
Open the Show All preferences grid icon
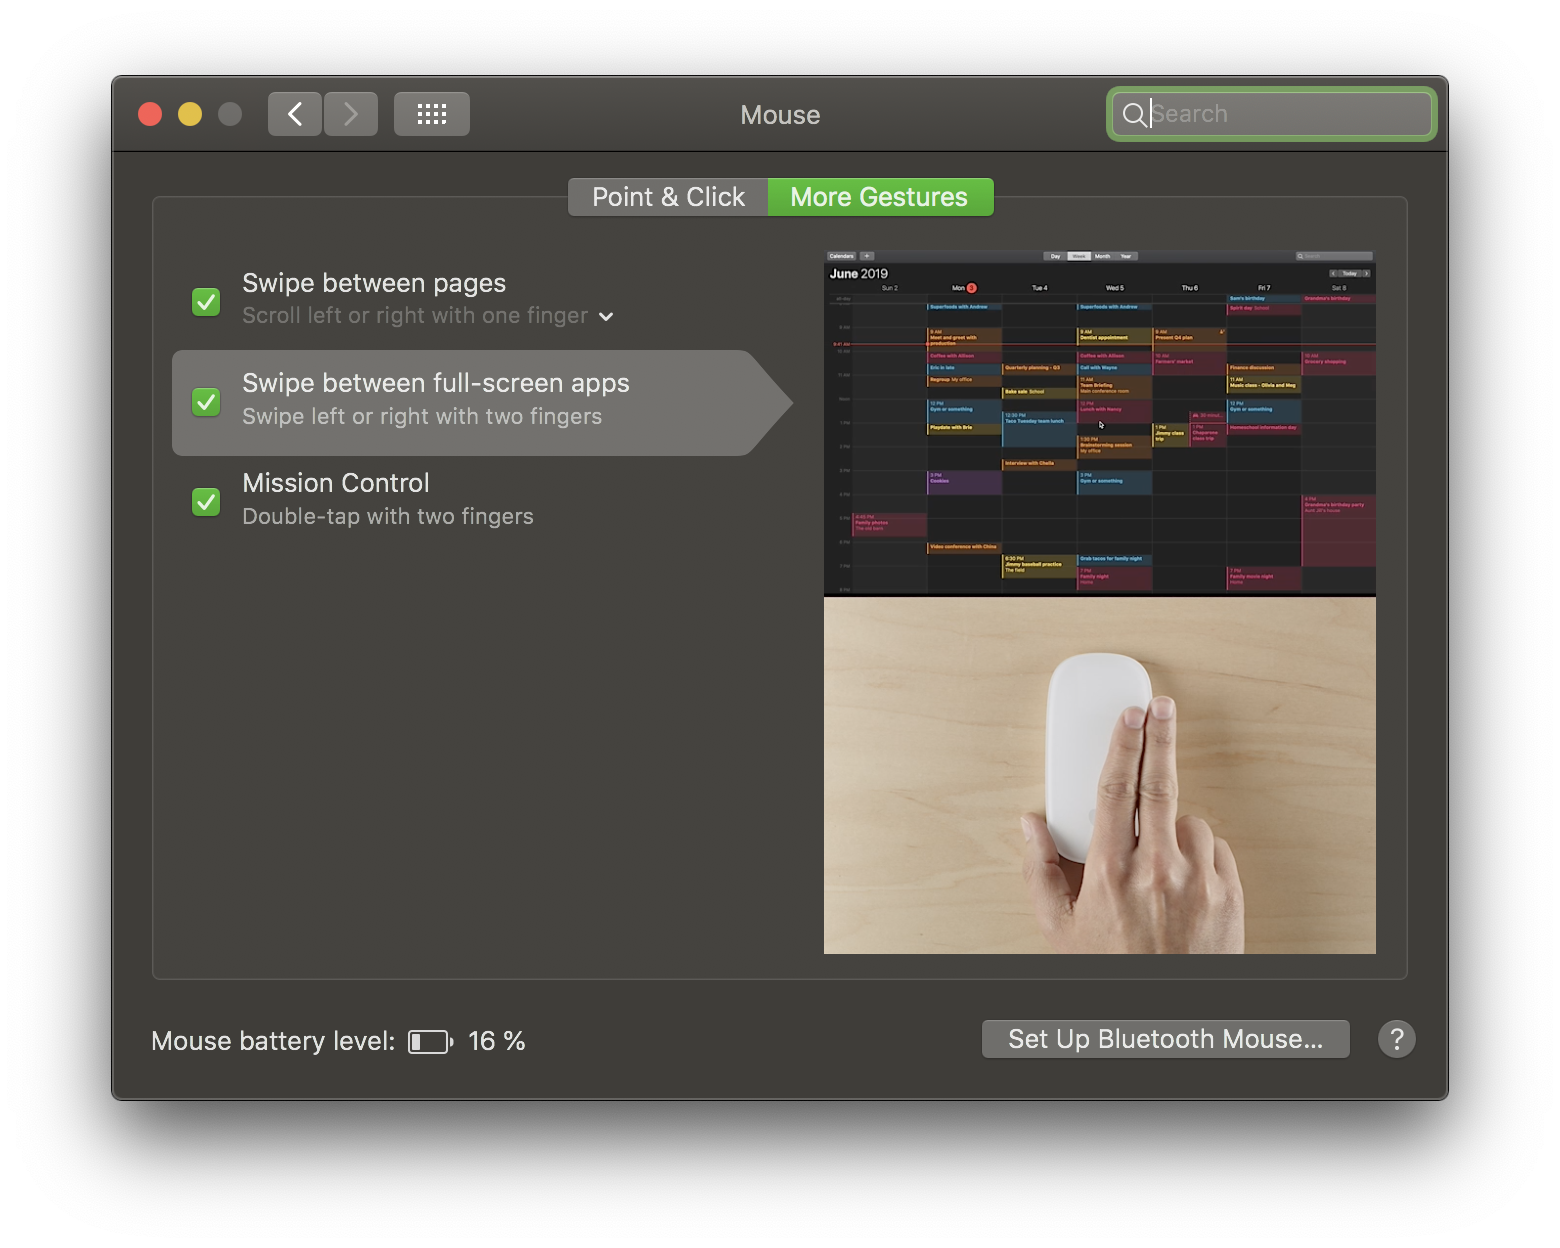click(431, 113)
